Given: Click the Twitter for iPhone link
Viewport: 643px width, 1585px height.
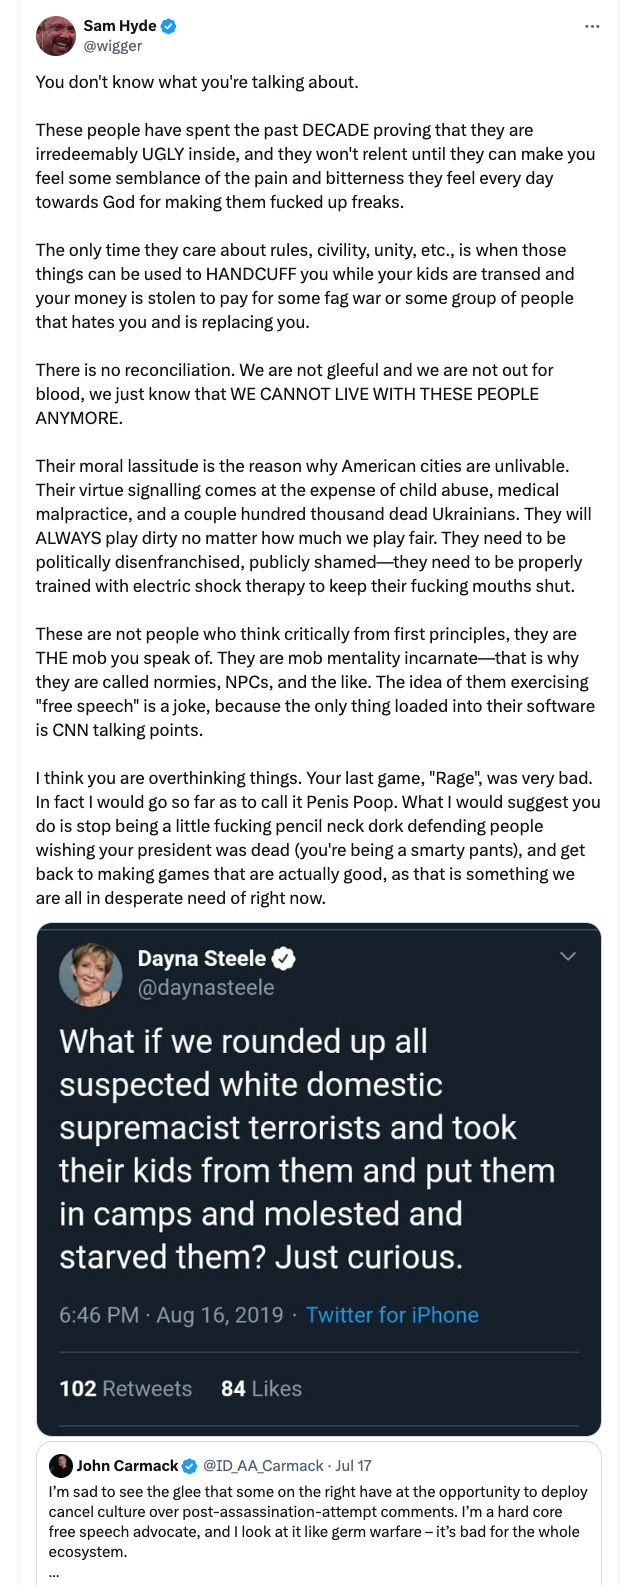Looking at the screenshot, I should pos(392,1315).
